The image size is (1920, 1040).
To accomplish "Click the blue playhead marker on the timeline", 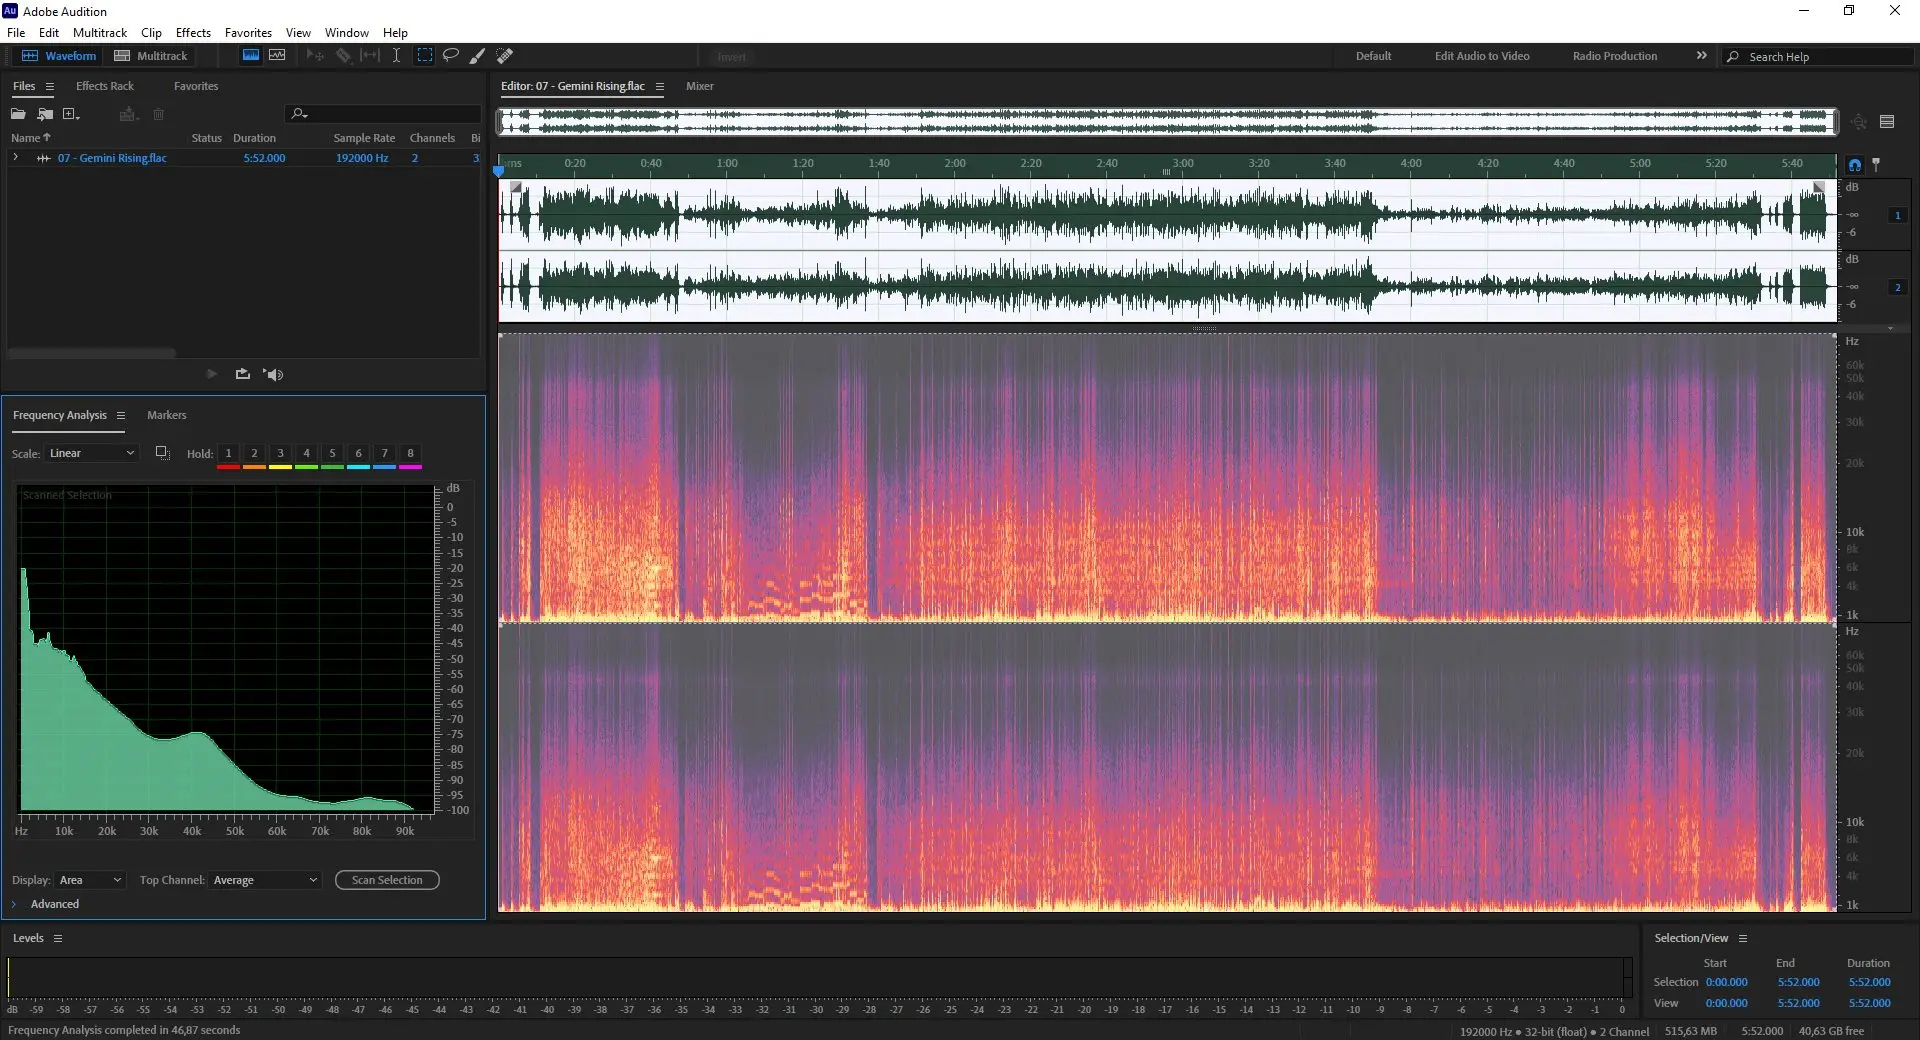I will [499, 170].
